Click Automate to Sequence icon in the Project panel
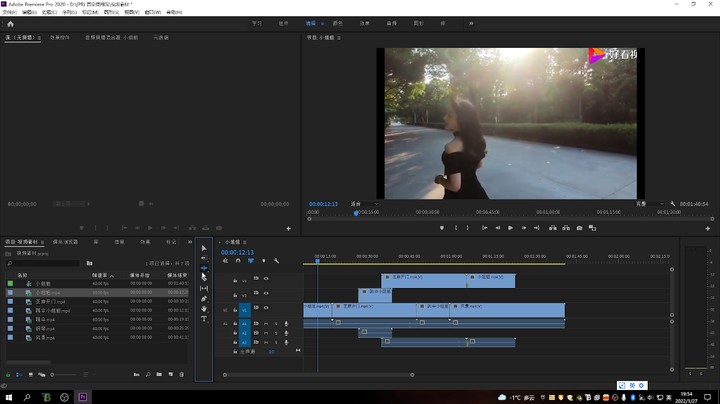The image size is (720, 404). pos(136,375)
